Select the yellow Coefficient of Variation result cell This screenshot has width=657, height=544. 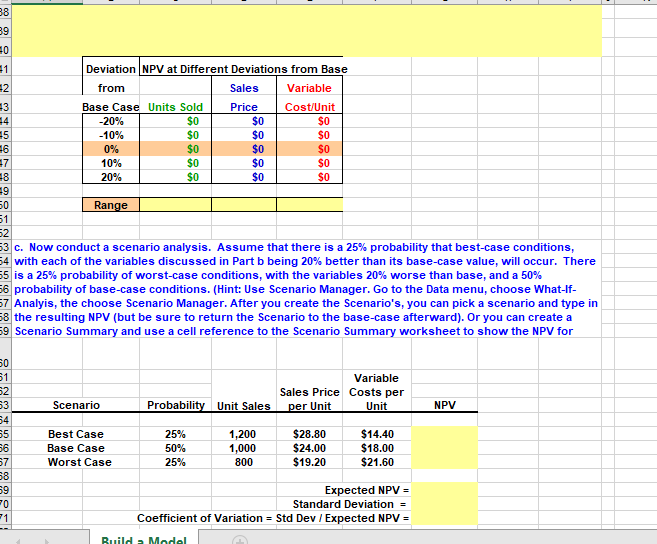[445, 518]
